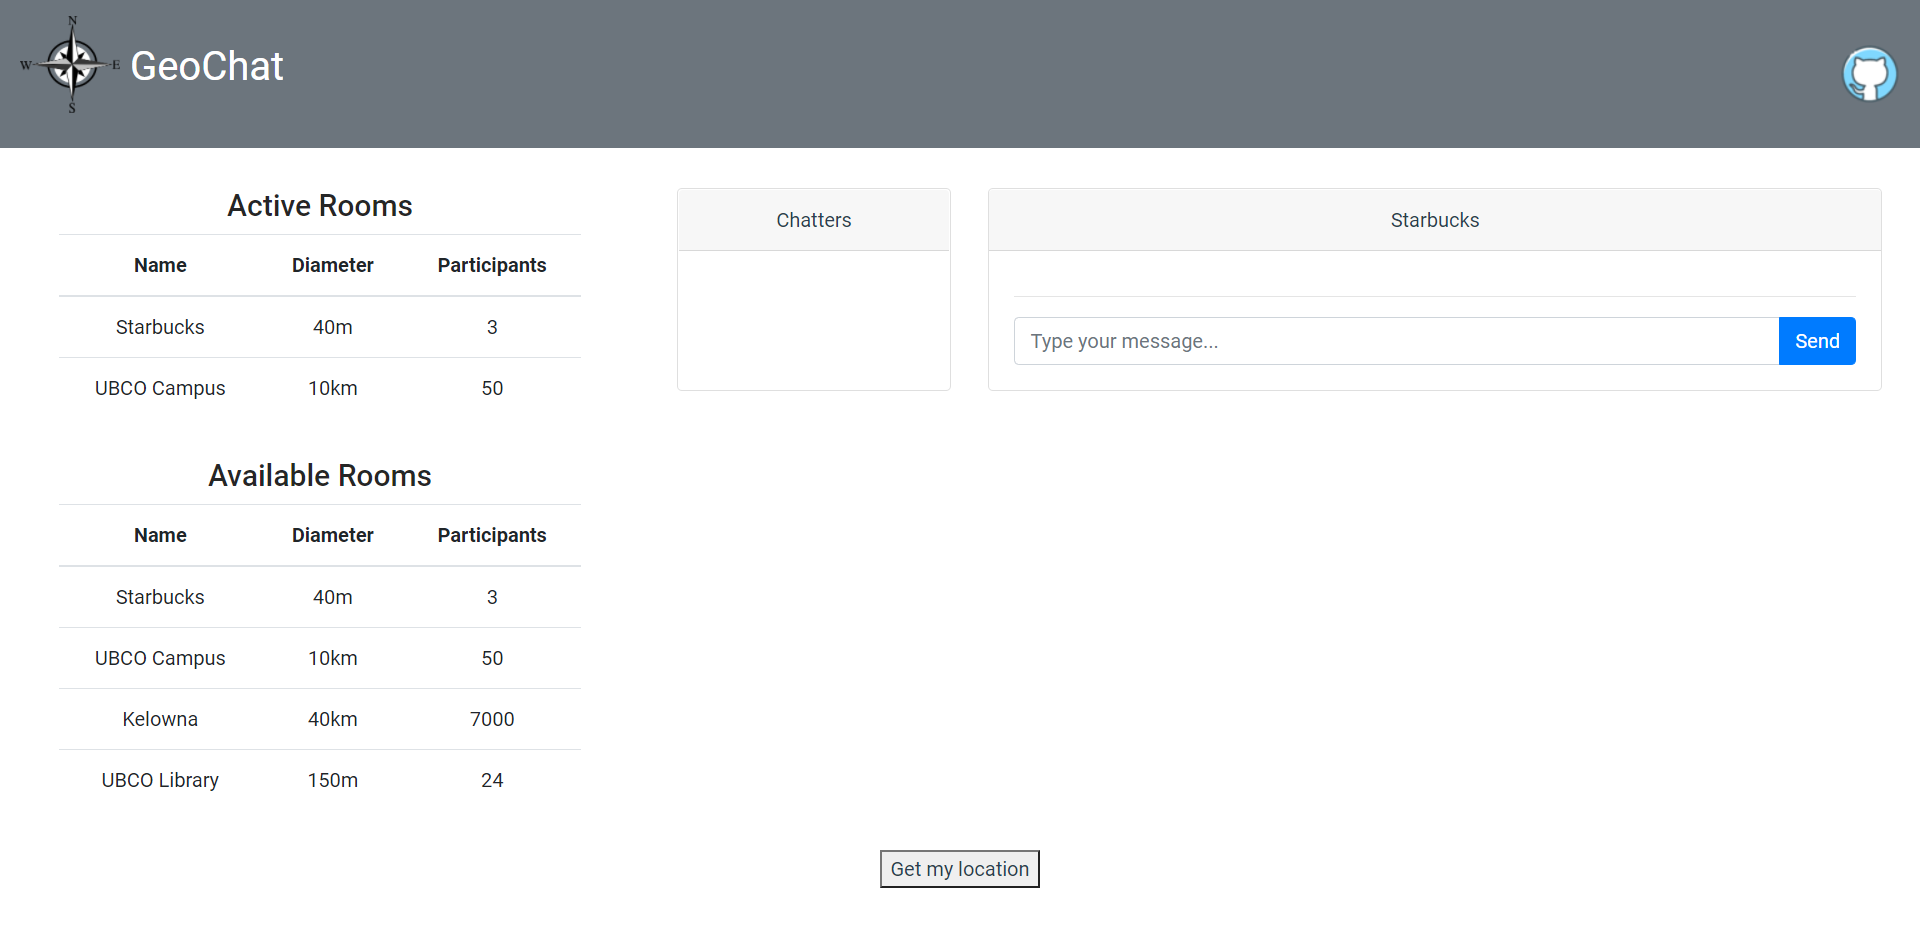Click Name column header in Available Rooms
The image size is (1920, 936).
point(160,535)
